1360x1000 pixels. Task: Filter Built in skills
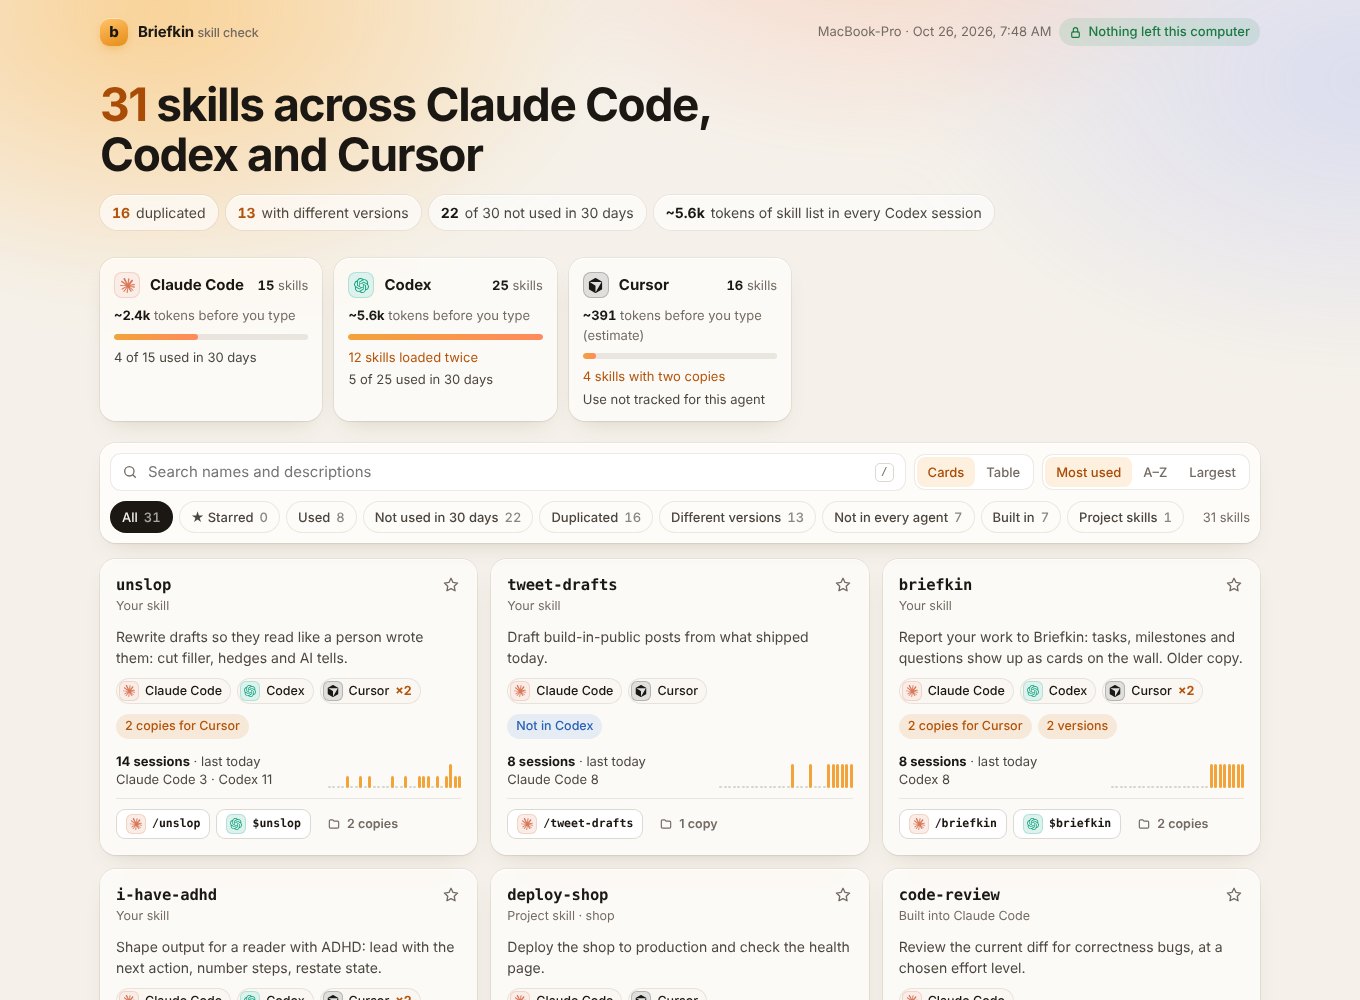(1020, 517)
